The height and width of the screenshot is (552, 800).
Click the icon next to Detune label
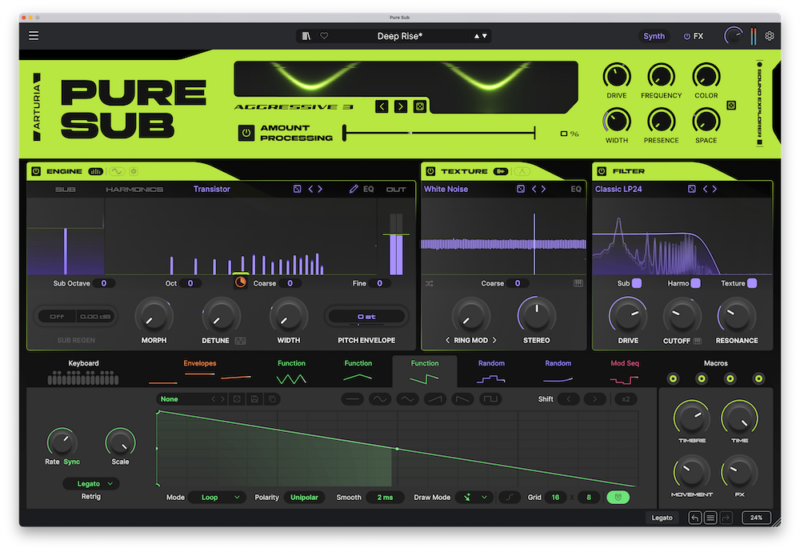(x=240, y=341)
